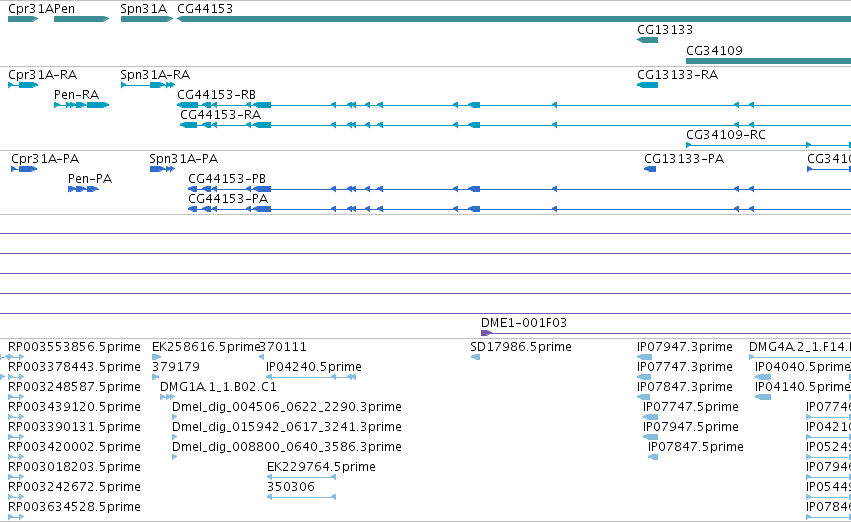Click Dmel_dig_004506_0622_2290.3prime label
The image size is (851, 522).
click(x=287, y=407)
